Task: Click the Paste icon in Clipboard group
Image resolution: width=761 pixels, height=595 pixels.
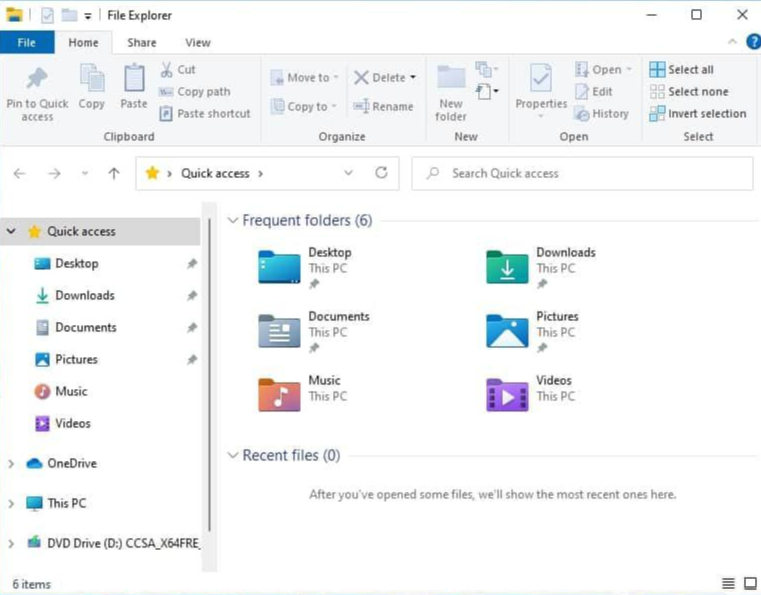Action: 133,80
